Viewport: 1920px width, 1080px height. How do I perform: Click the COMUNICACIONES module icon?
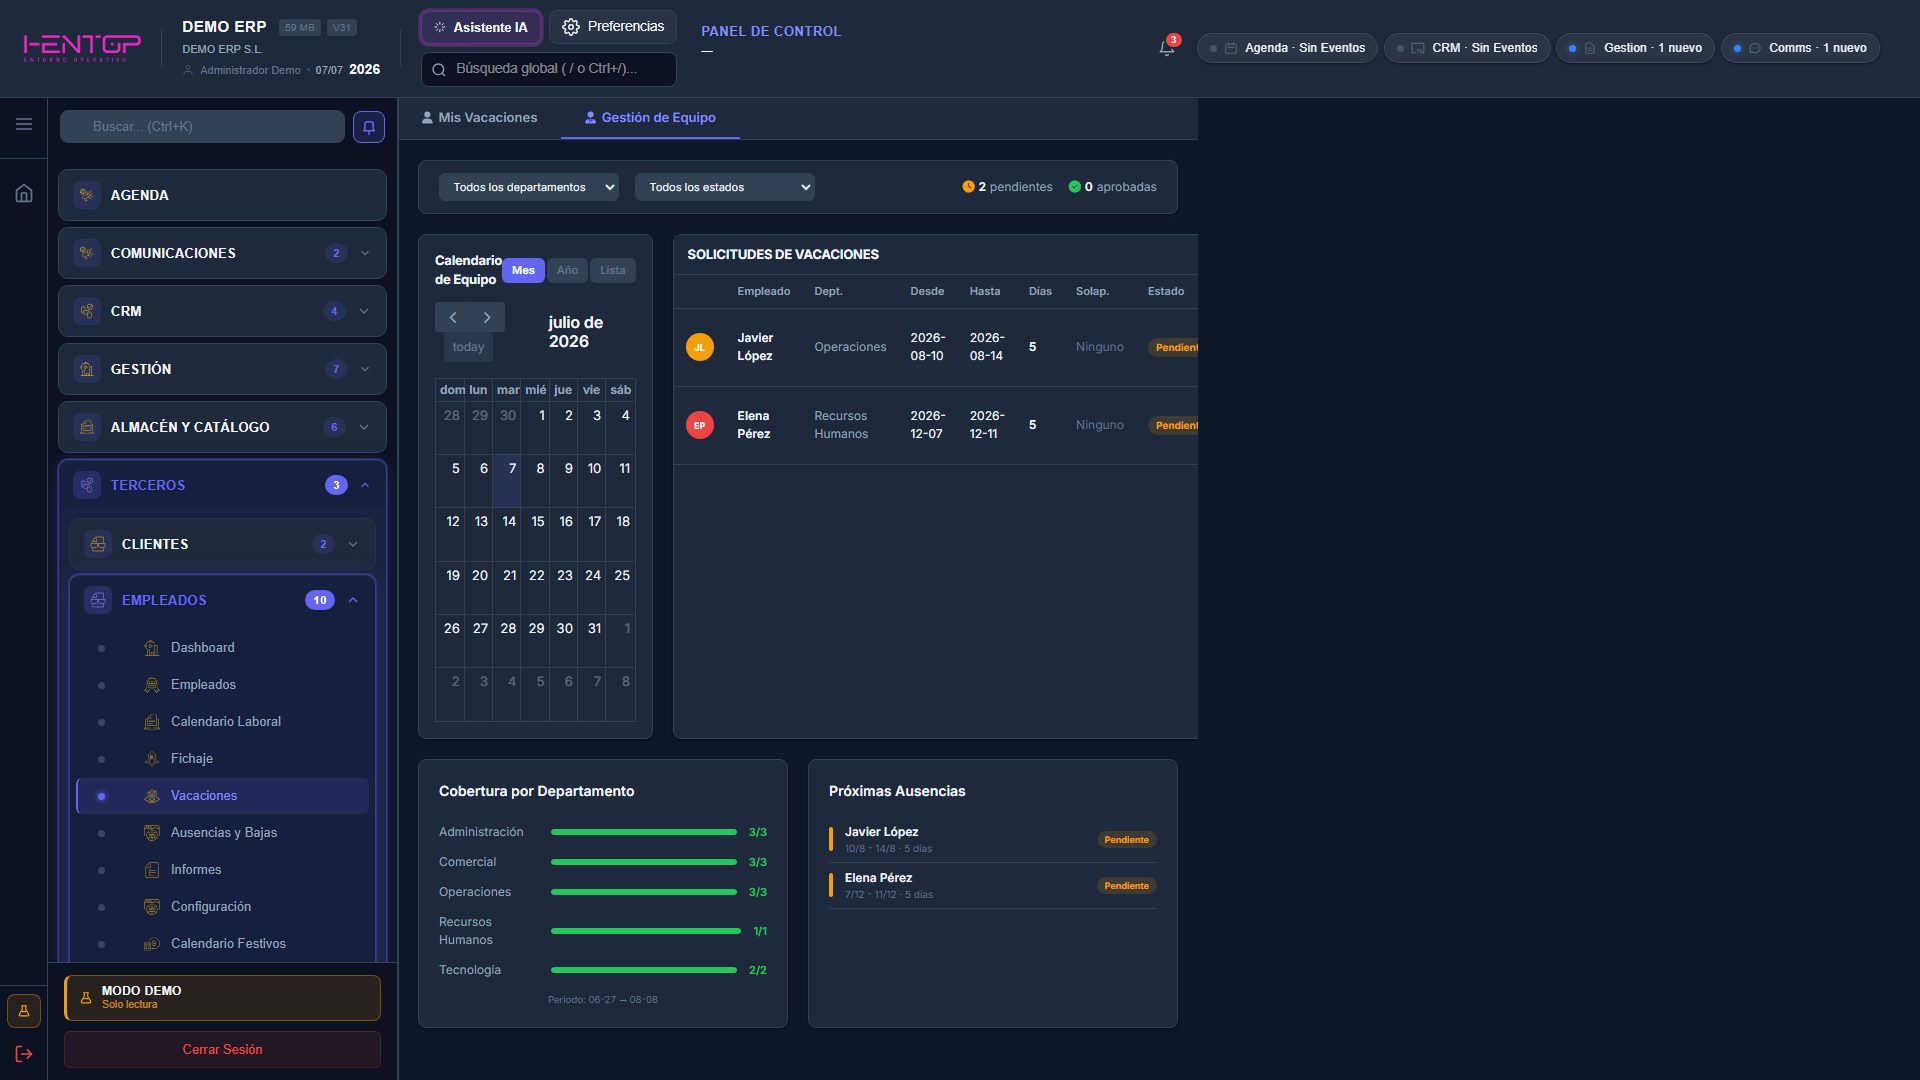coord(87,253)
